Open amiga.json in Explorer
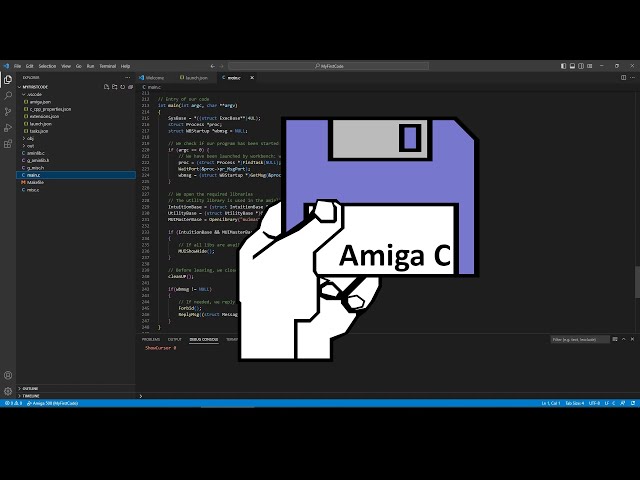The image size is (640, 480). coord(40,102)
